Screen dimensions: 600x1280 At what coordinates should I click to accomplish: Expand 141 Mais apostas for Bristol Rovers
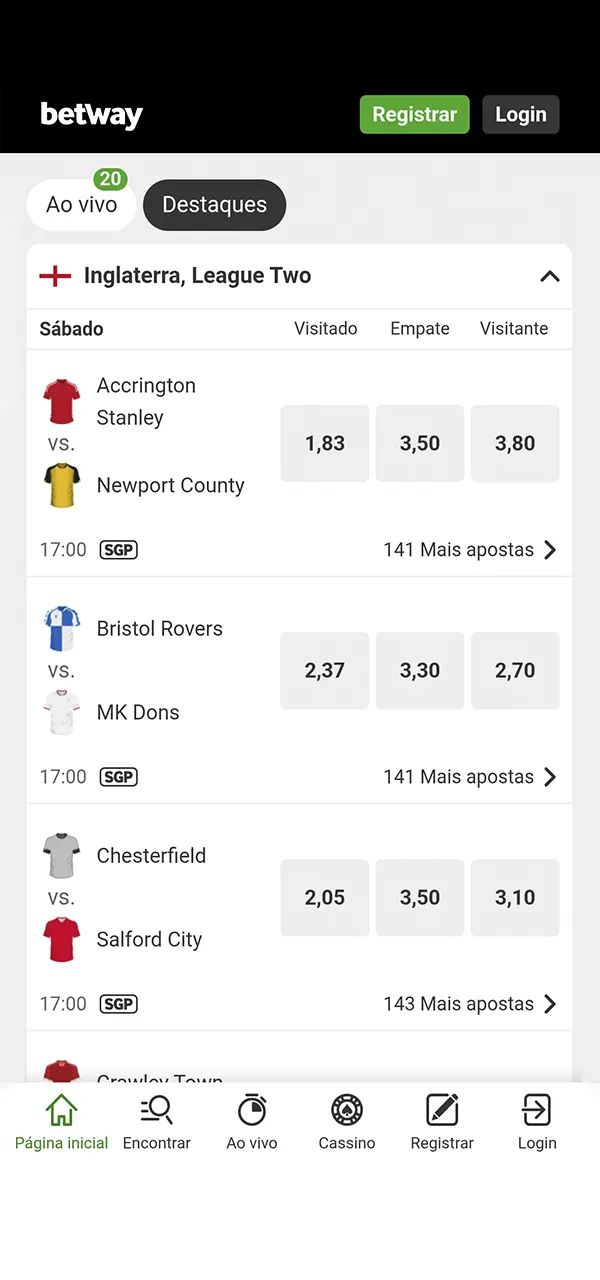tap(470, 777)
